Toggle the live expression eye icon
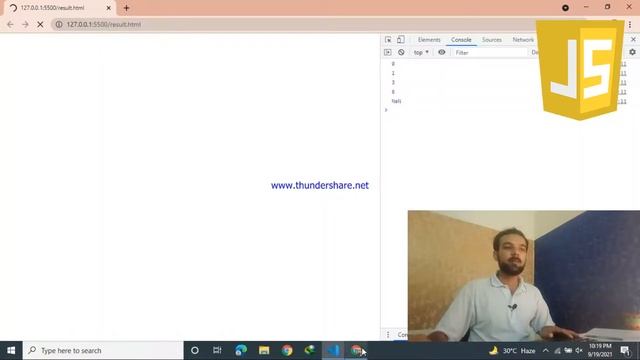The image size is (640, 360). (442, 52)
